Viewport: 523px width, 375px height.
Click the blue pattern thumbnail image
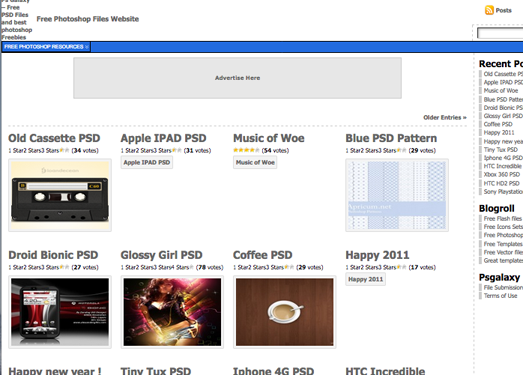coord(397,195)
